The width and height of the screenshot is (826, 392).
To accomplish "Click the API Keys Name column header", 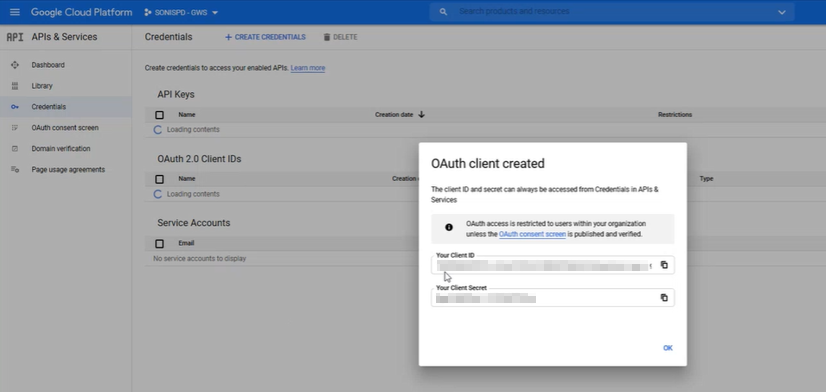I will 186,114.
